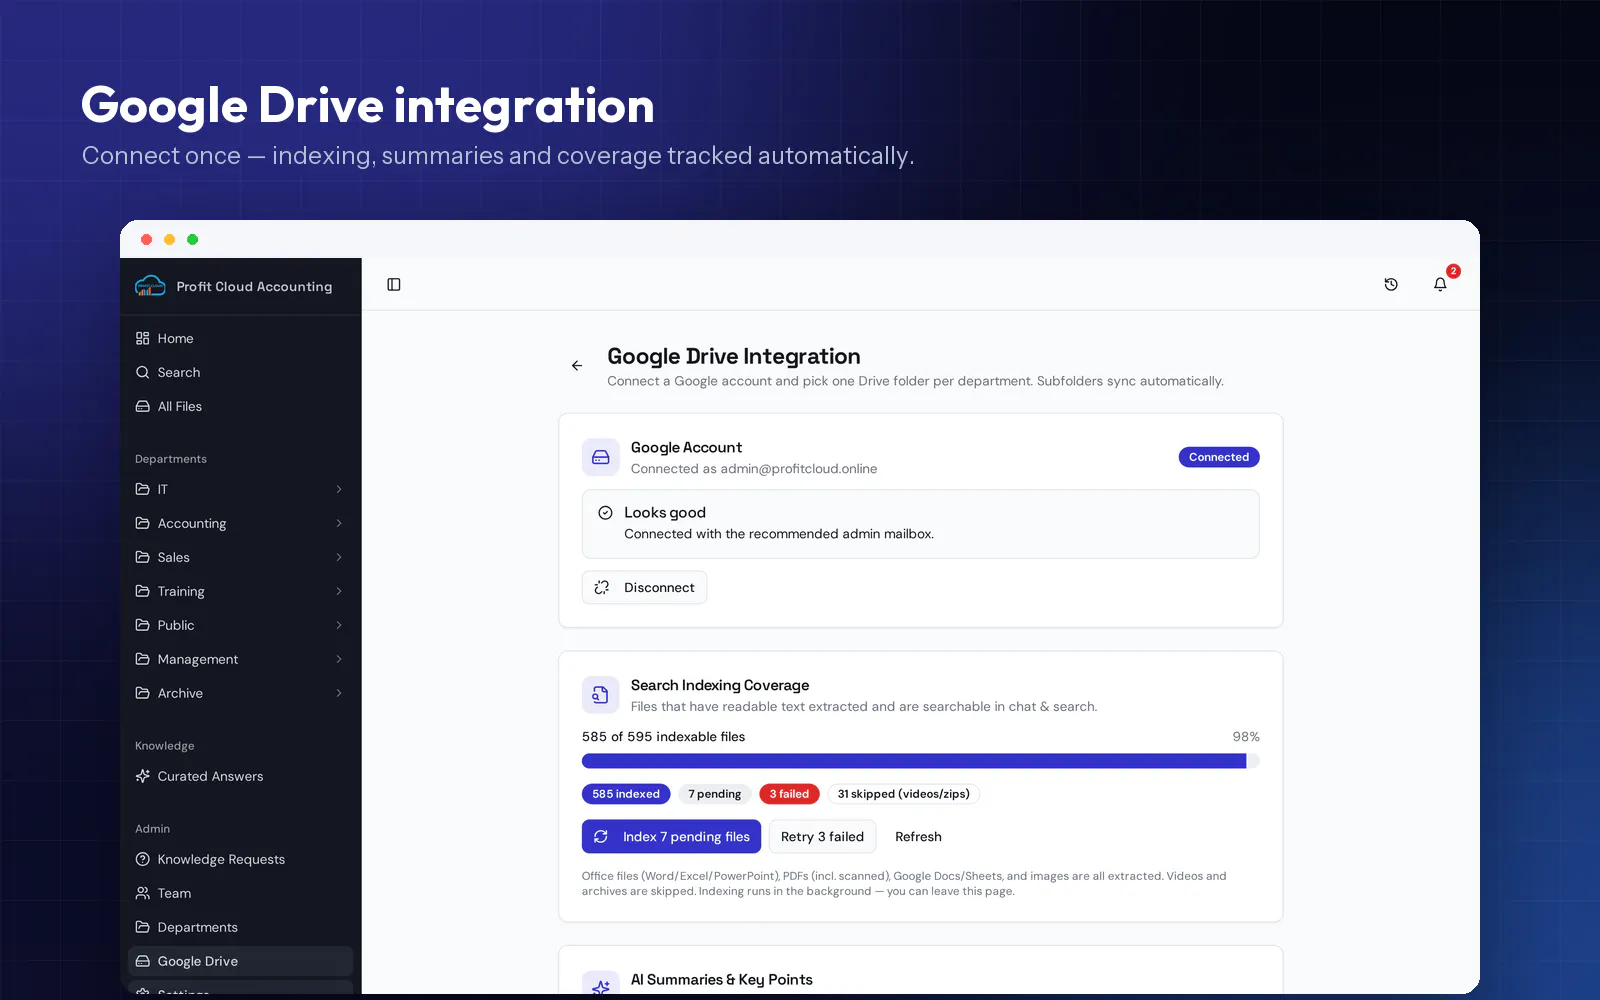Open the notifications bell
The width and height of the screenshot is (1600, 1000).
[x=1440, y=285]
